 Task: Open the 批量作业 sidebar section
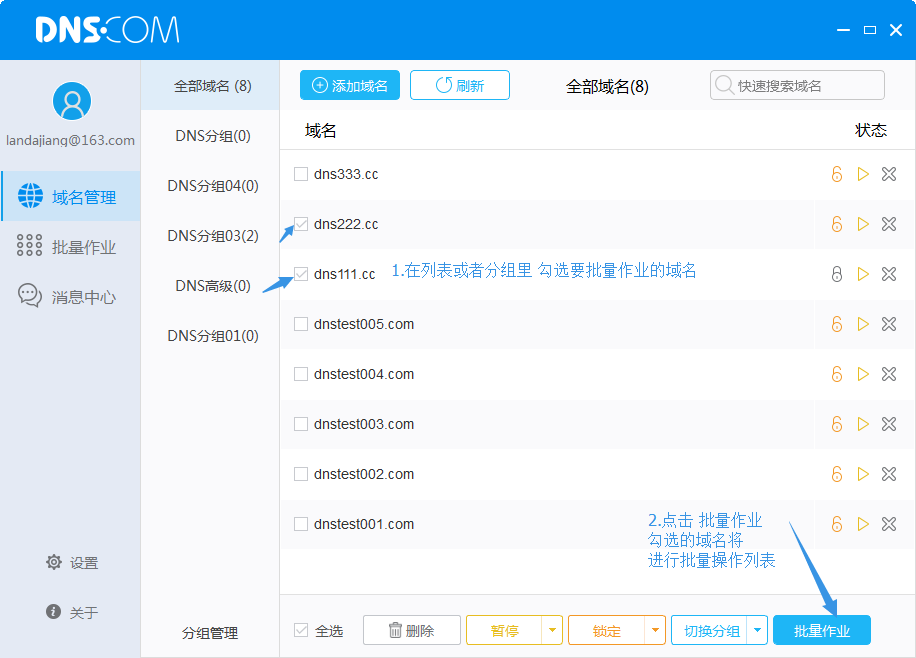(70, 247)
